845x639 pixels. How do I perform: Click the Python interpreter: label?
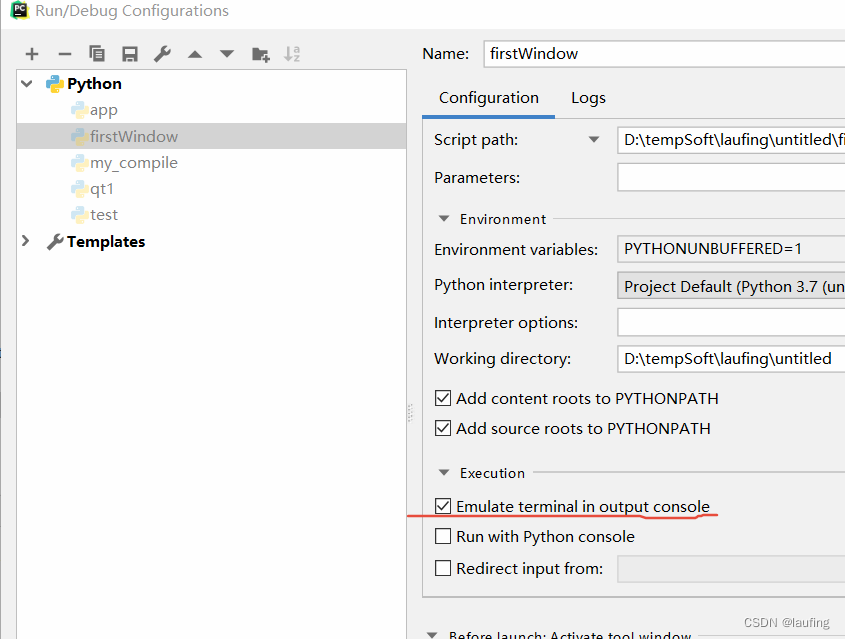point(503,285)
